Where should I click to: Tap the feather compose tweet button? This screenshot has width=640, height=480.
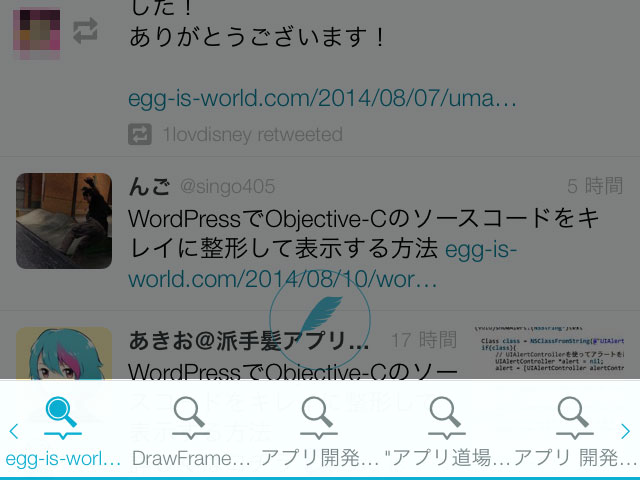[320, 320]
